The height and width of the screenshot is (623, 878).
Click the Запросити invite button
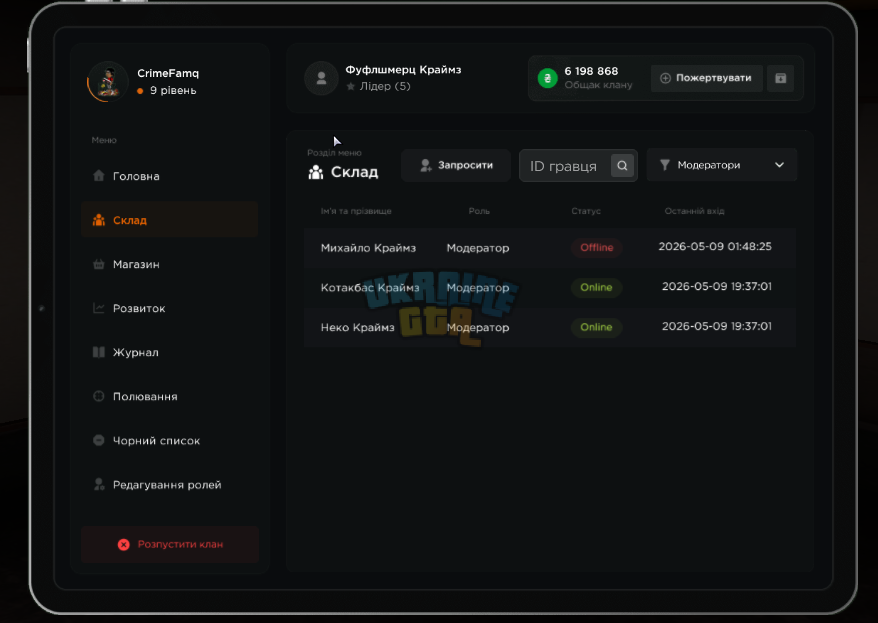pos(456,165)
